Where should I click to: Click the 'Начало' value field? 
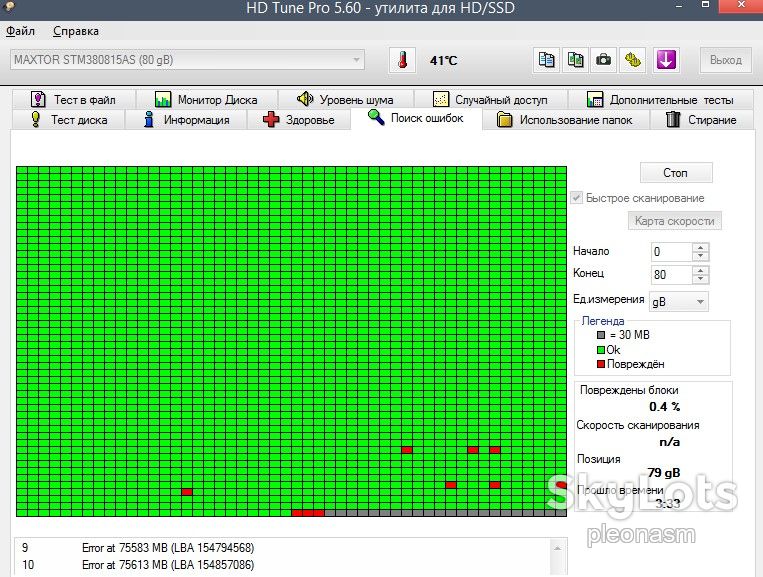(671, 252)
